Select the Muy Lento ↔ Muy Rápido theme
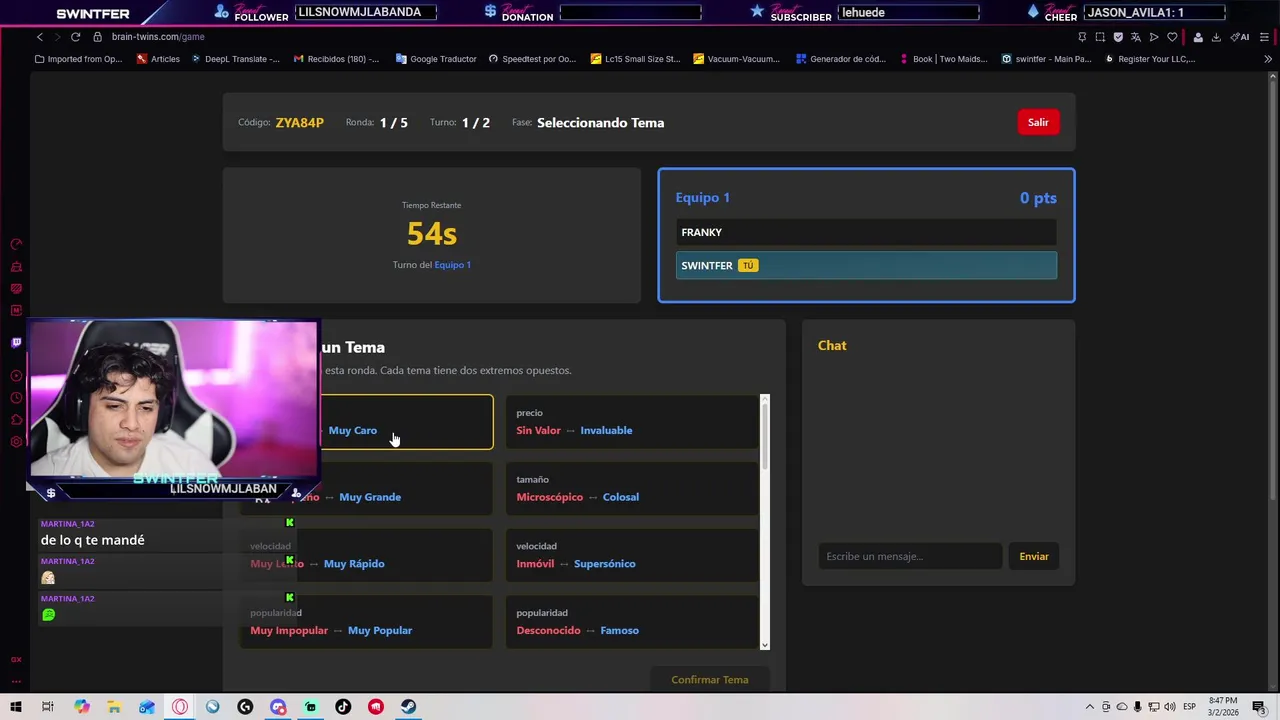 tap(366, 555)
